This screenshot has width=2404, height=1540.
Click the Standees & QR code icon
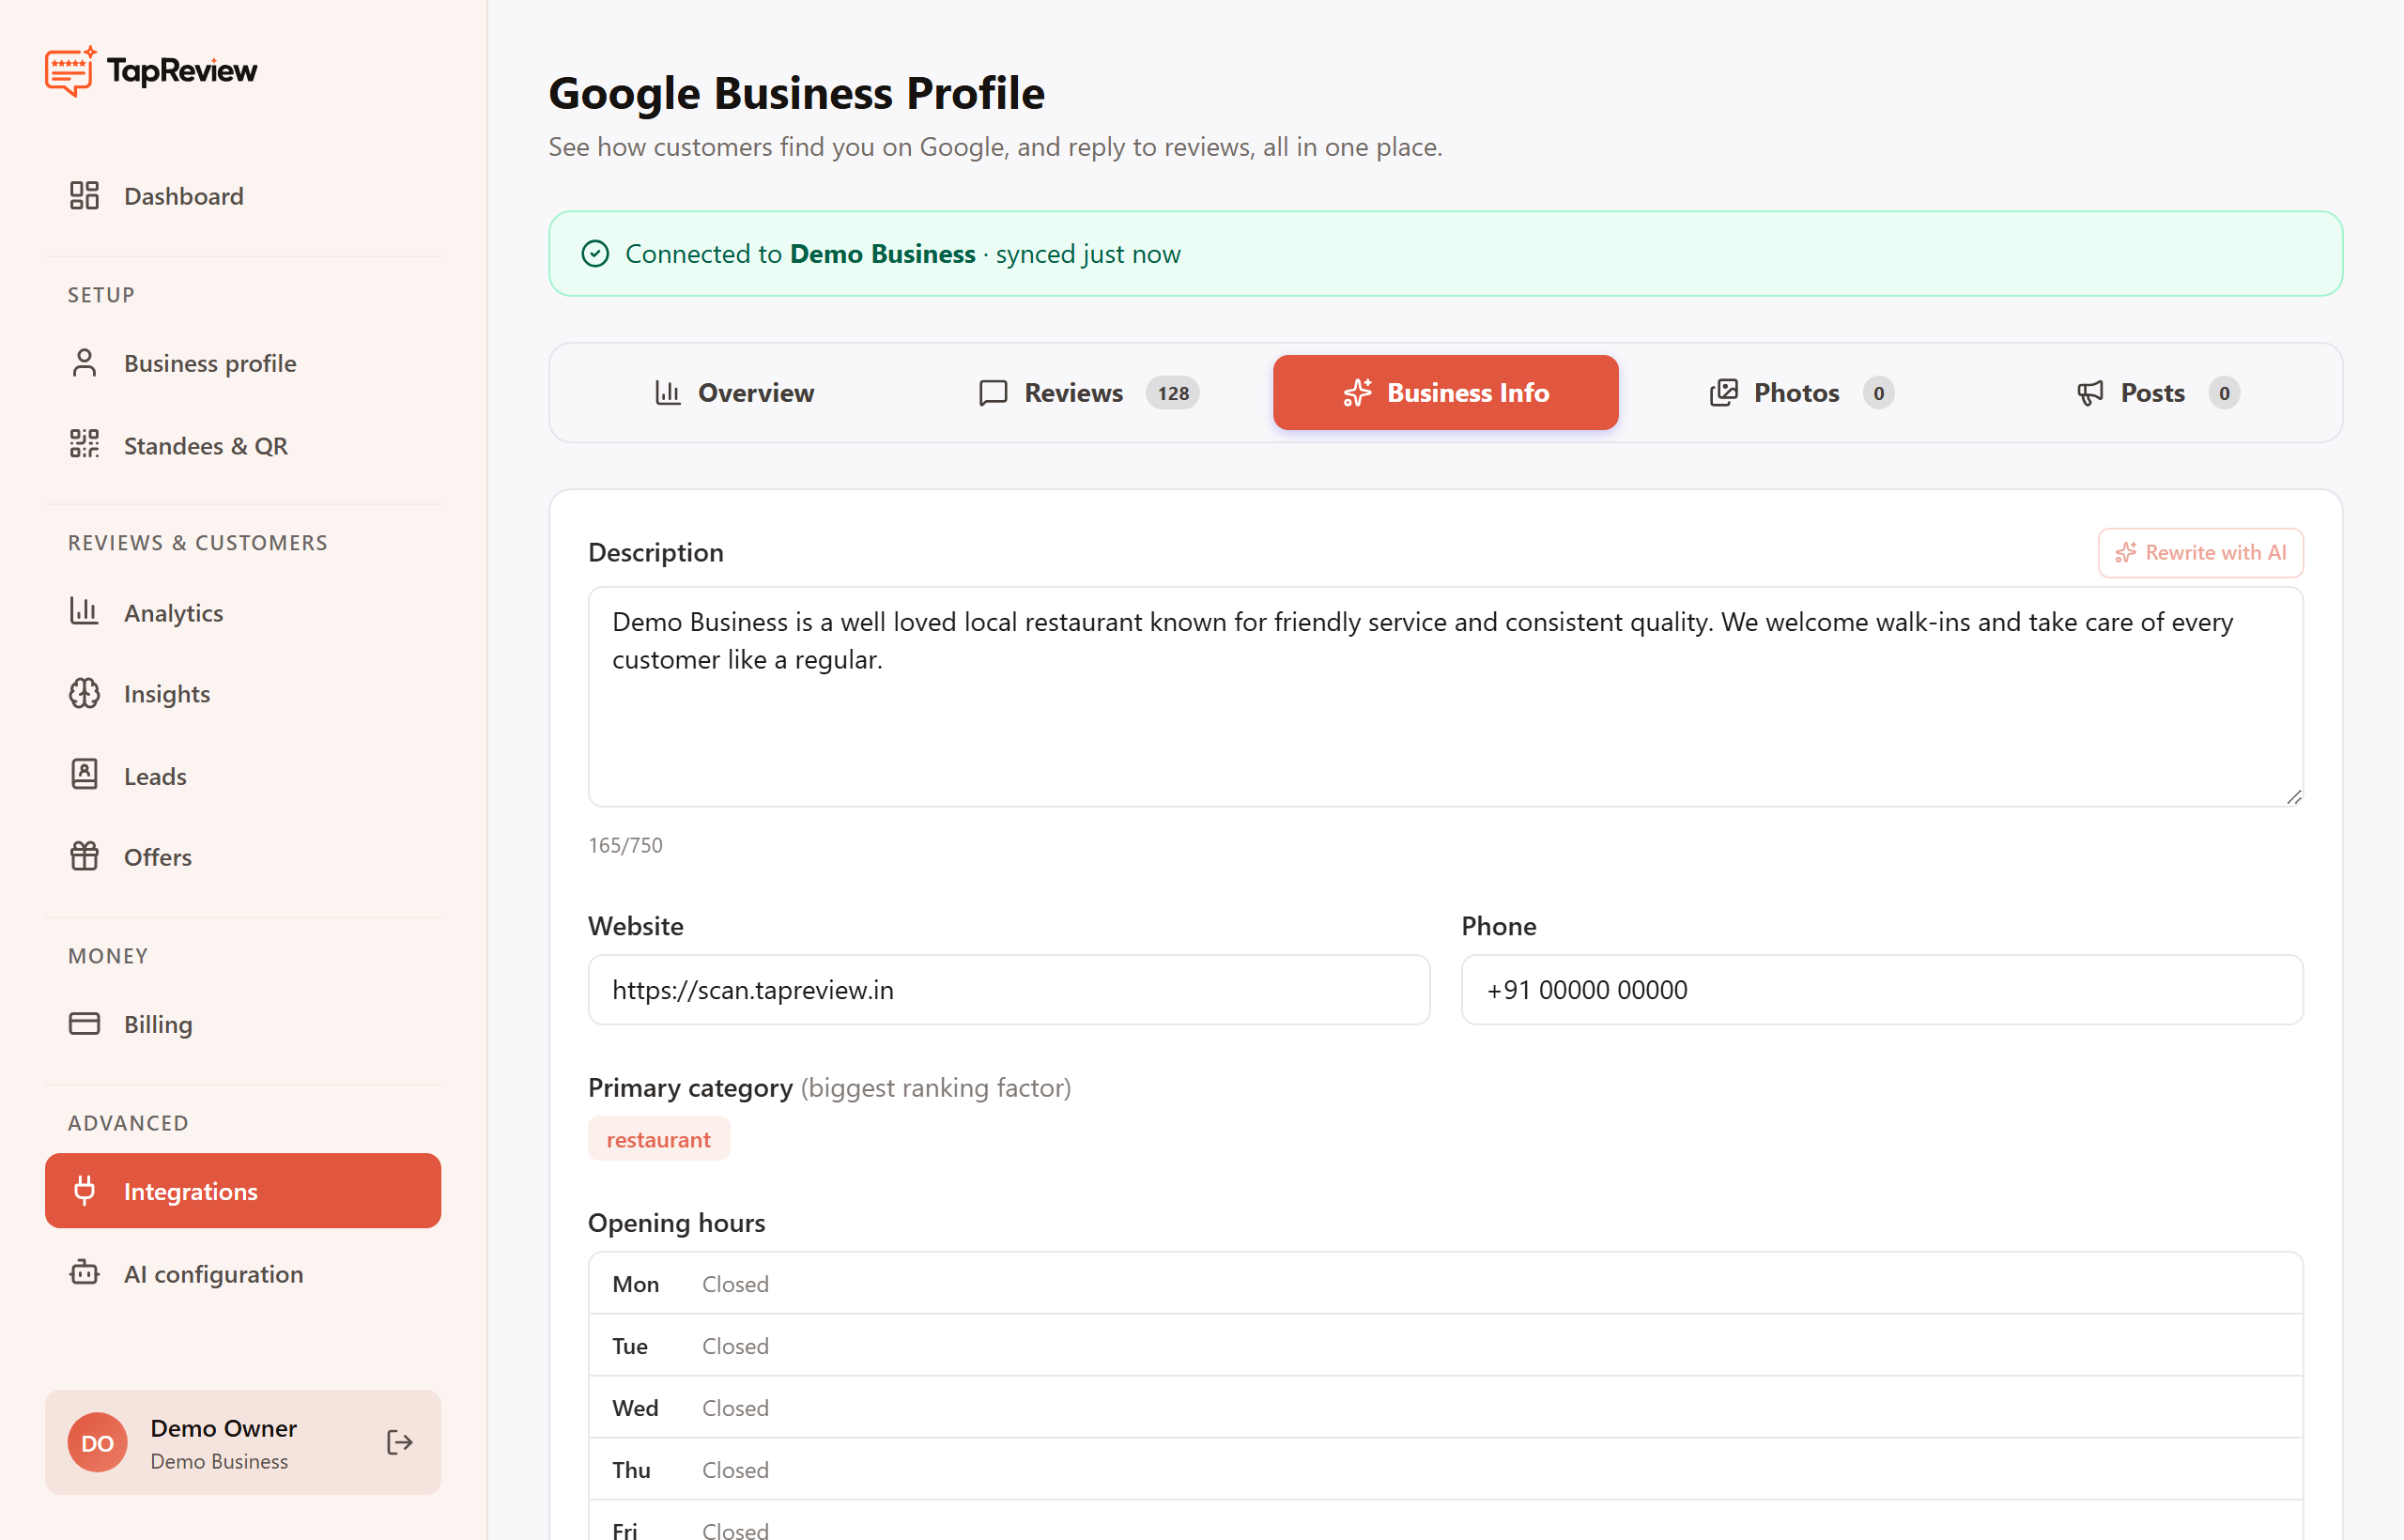[84, 444]
